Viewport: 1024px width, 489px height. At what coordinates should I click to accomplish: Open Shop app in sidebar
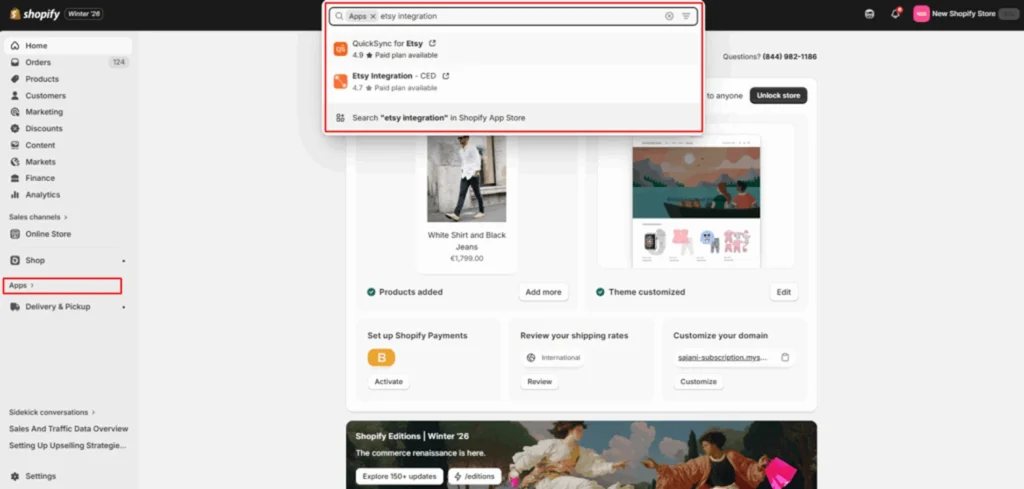point(68,260)
